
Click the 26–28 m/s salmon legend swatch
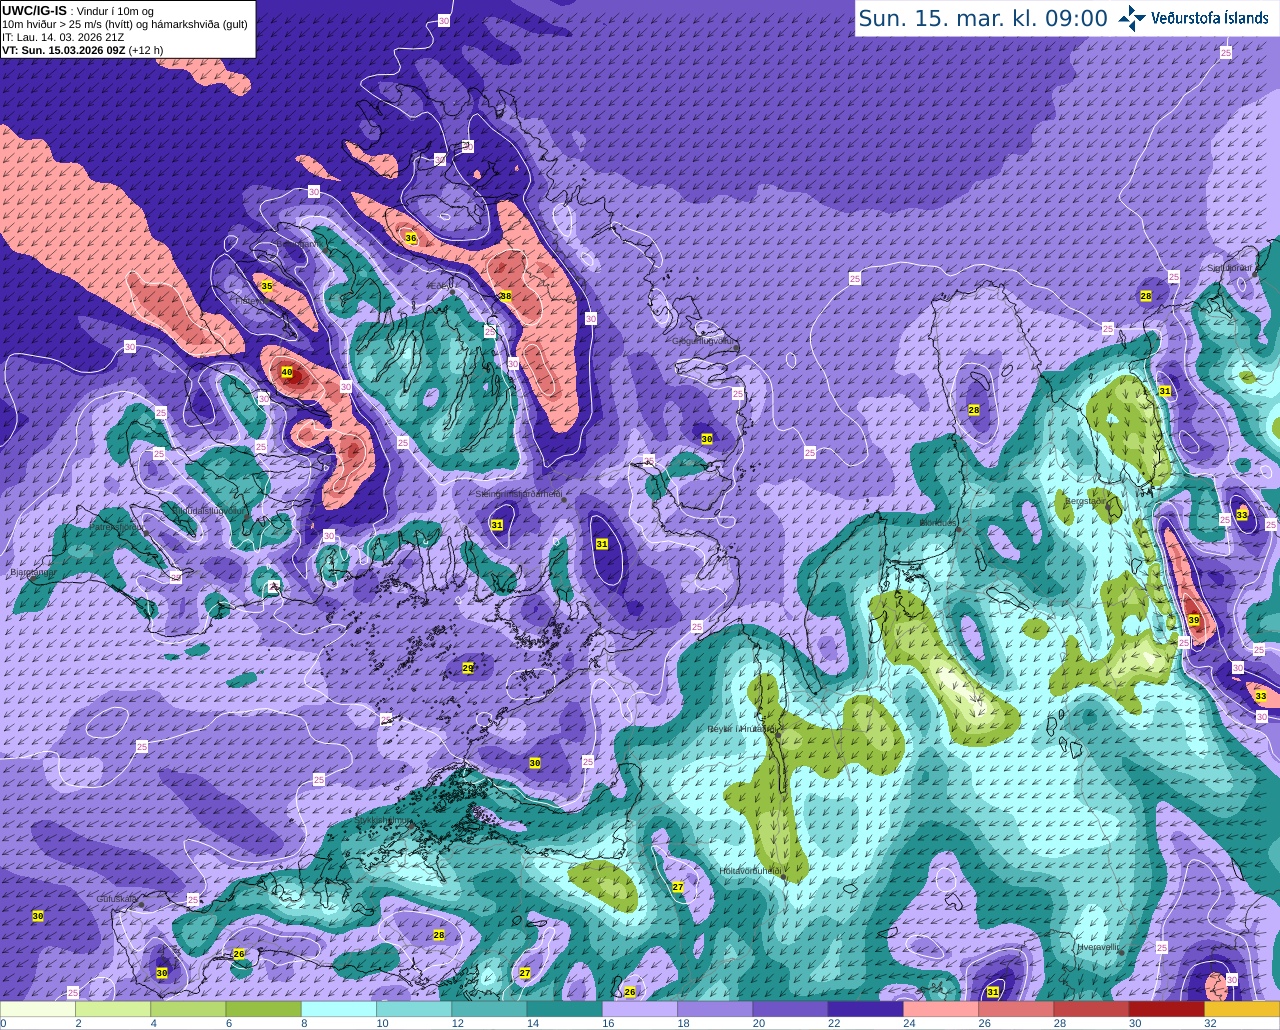point(1016,1009)
